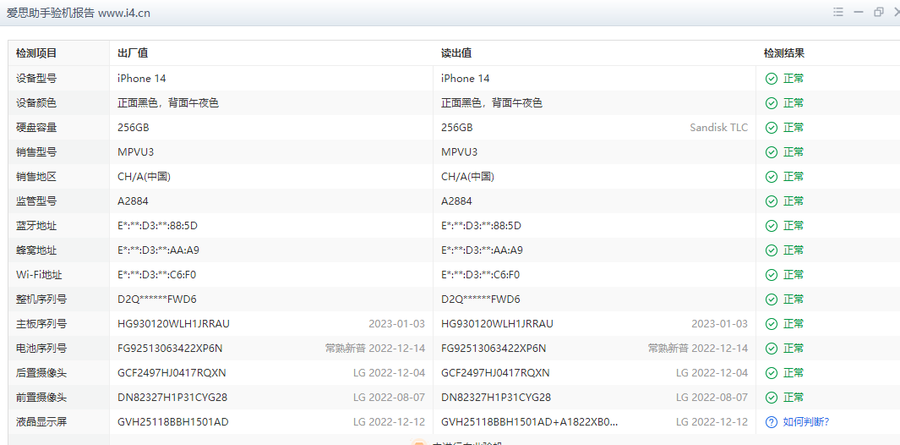900x445 pixels.
Task: Click factory value MPVU3
Action: tap(135, 152)
